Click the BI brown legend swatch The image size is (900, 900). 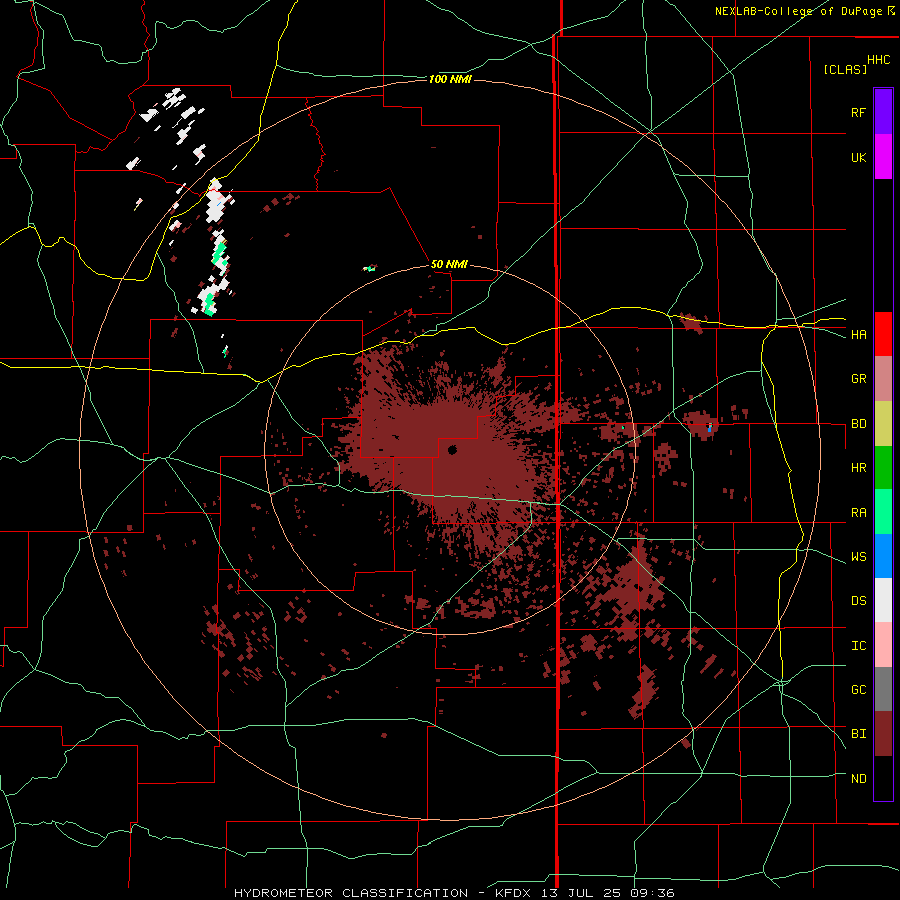pos(883,734)
